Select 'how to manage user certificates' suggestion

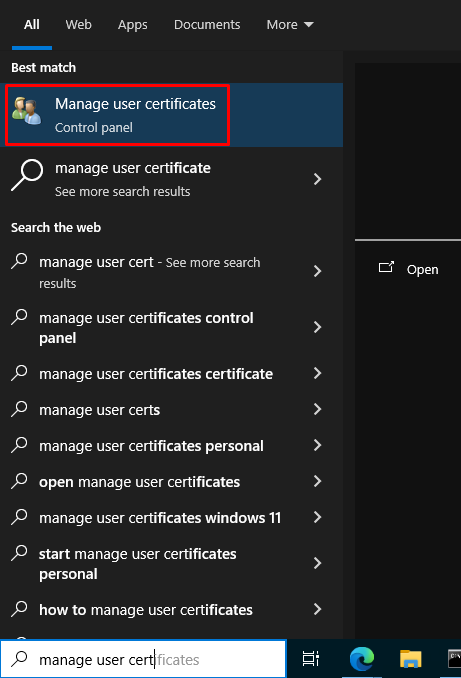click(x=171, y=609)
